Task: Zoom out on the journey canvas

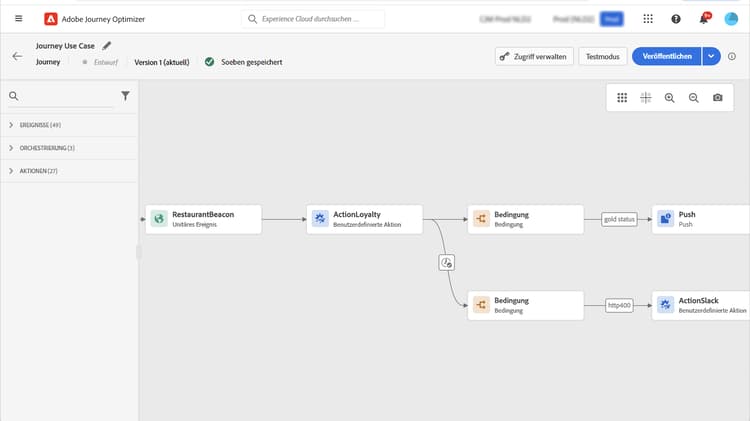Action: [693, 98]
